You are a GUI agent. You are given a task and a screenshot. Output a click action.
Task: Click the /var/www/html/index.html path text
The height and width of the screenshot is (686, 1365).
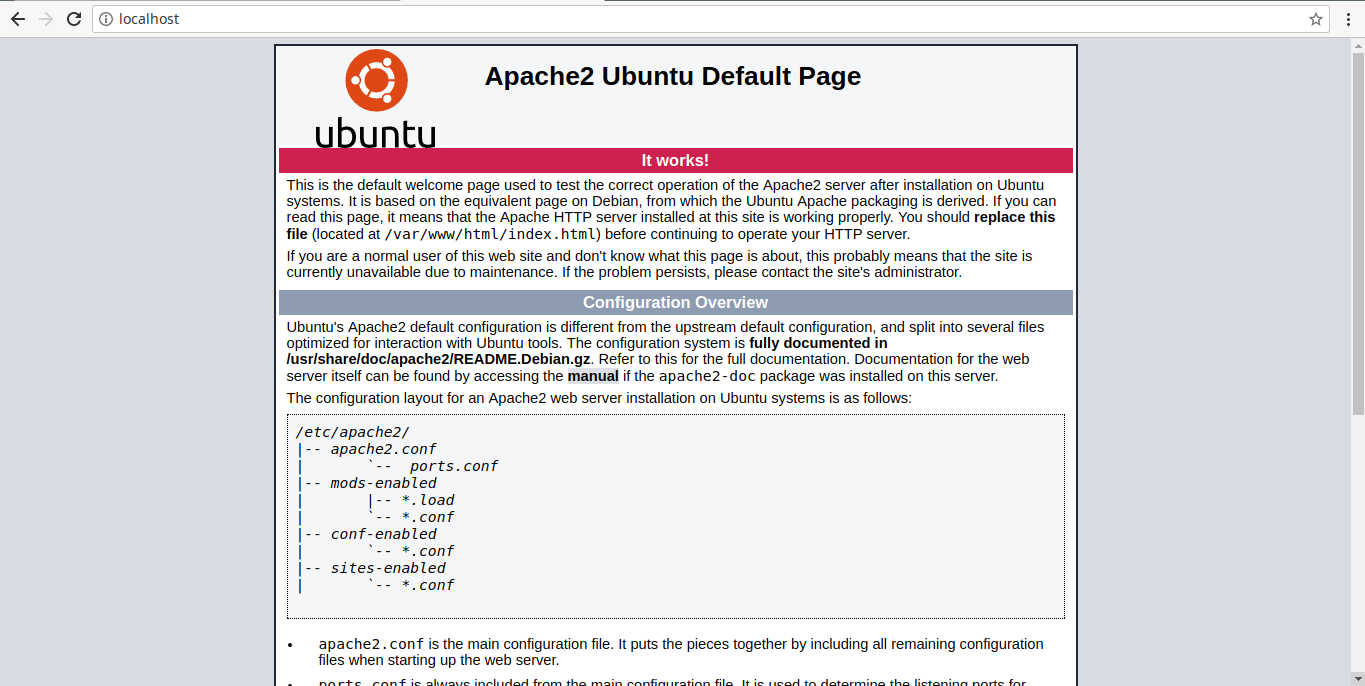coord(492,234)
